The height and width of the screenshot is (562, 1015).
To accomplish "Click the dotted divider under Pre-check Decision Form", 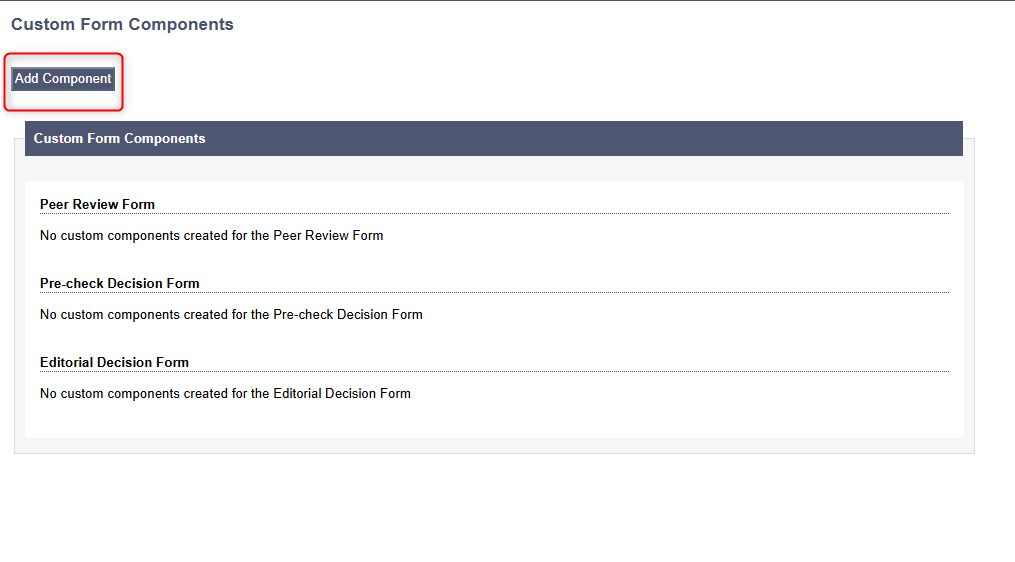I will [x=600, y=292].
